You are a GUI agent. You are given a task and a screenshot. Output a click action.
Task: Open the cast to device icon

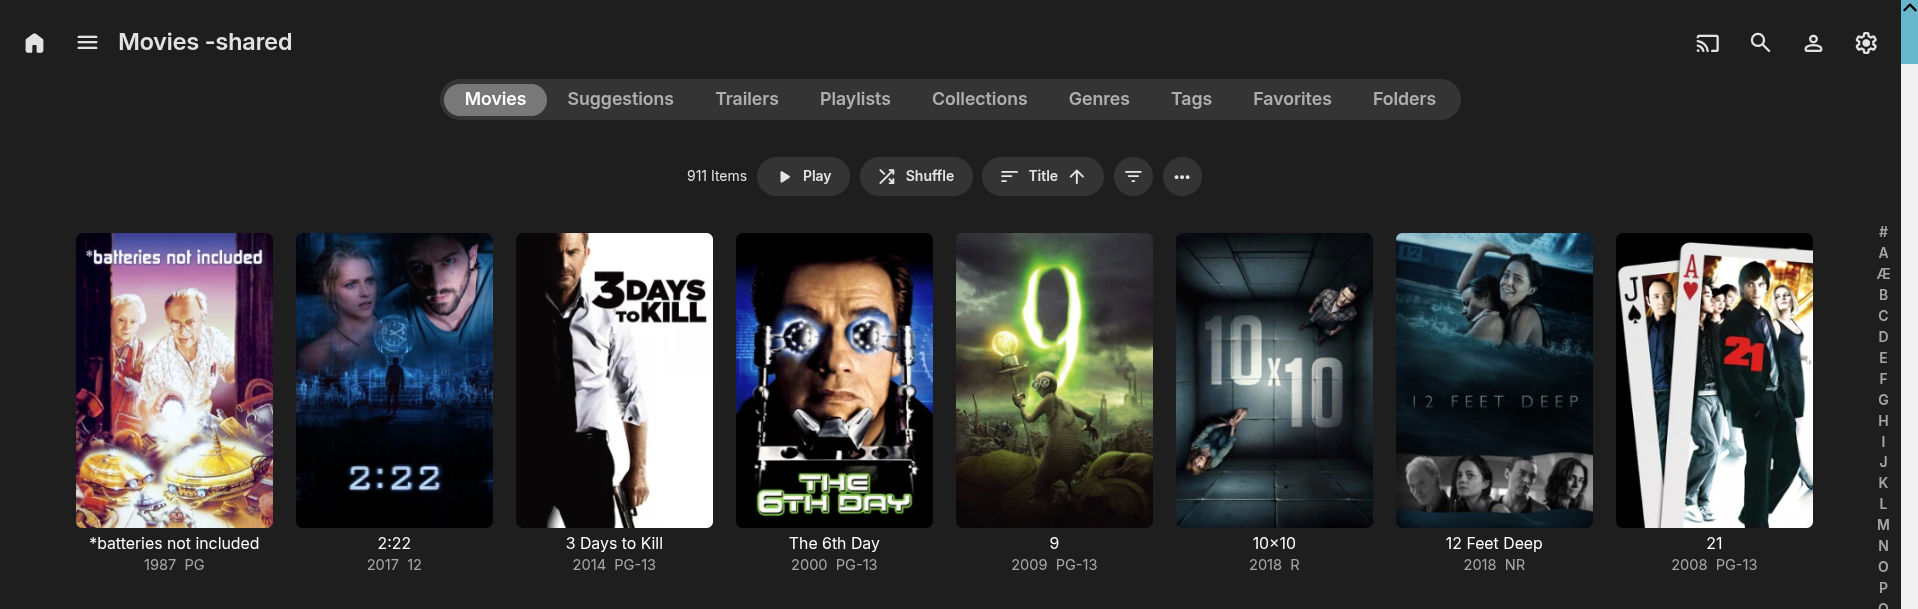tap(1707, 43)
